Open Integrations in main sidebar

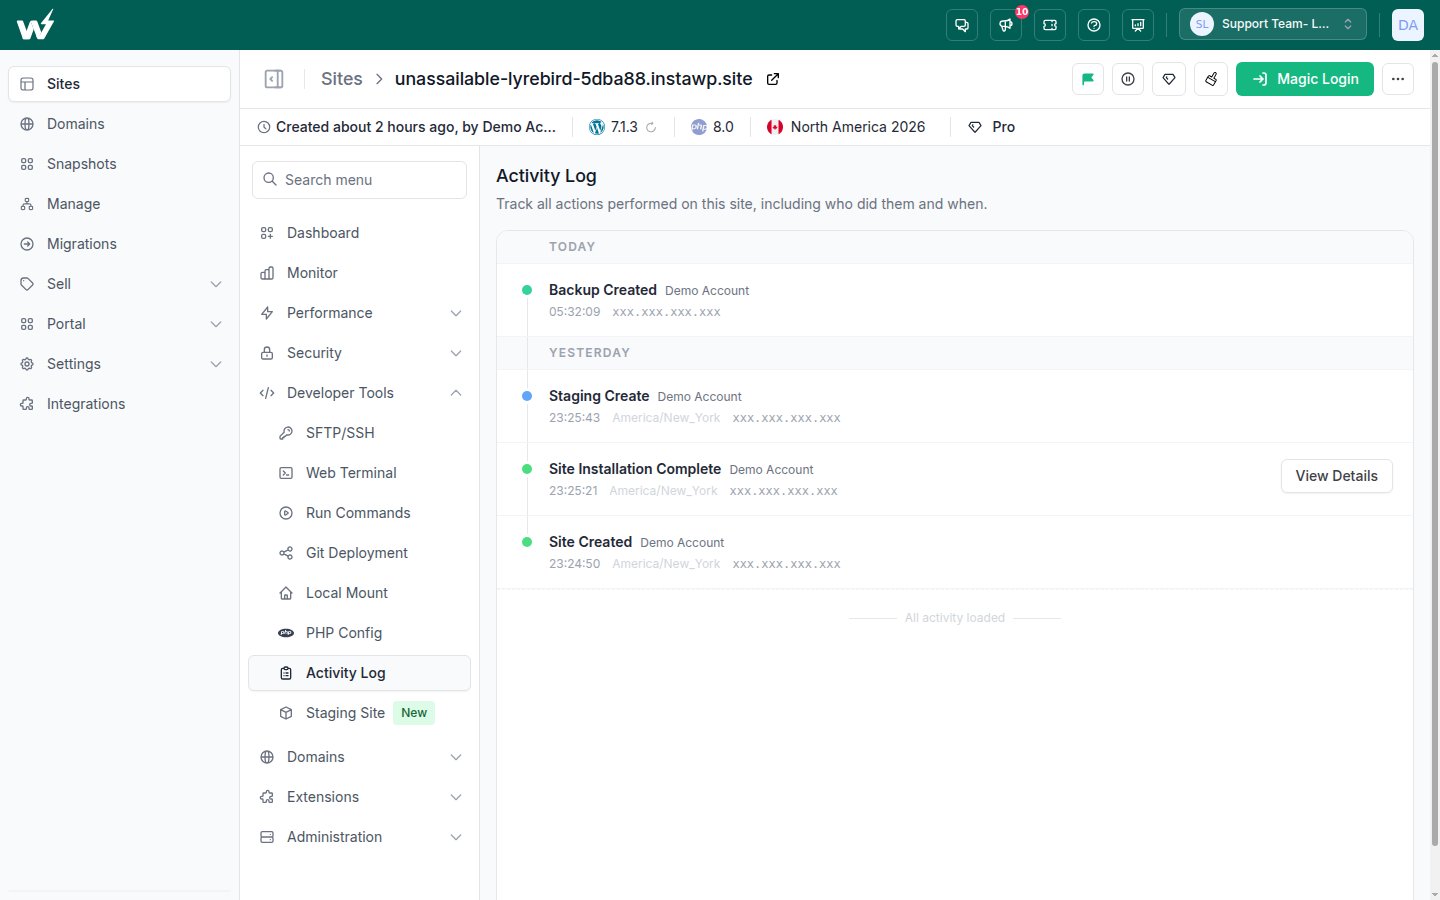(x=120, y=404)
